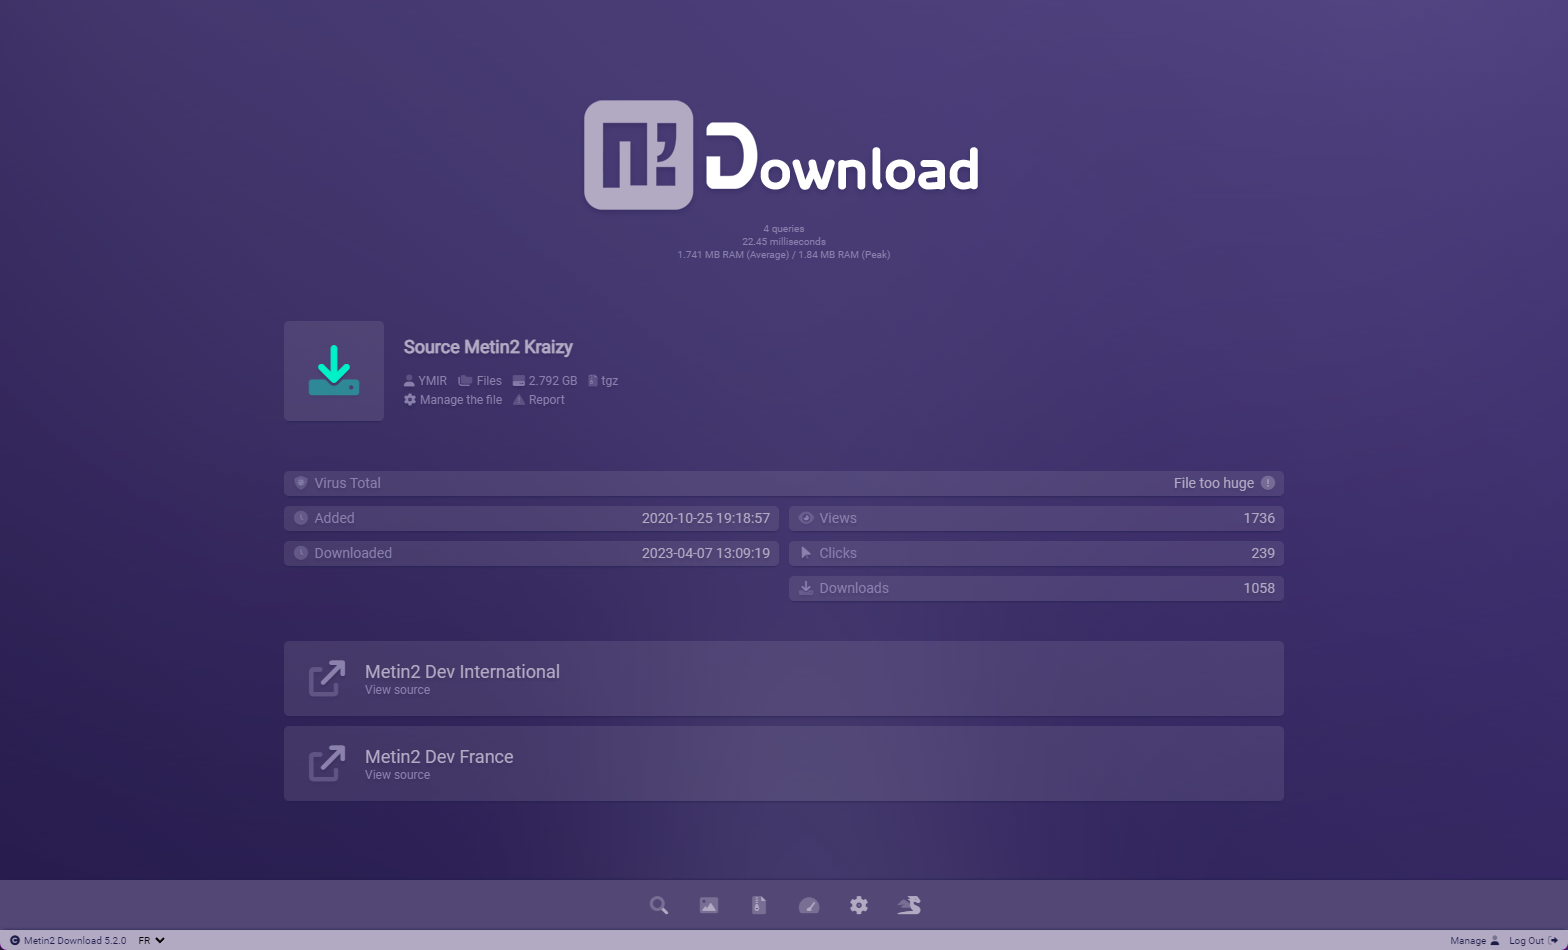Viewport: 1568px width, 950px height.
Task: Click View source under Metin2 Dev France
Action: pos(397,775)
